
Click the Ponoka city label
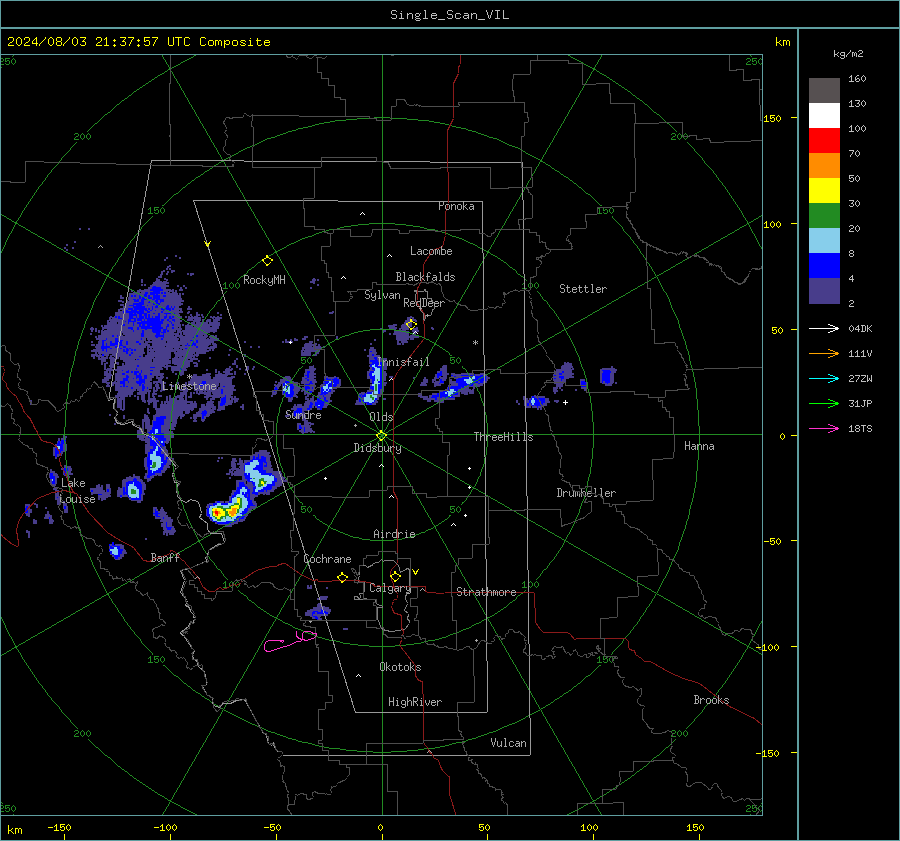click(456, 206)
